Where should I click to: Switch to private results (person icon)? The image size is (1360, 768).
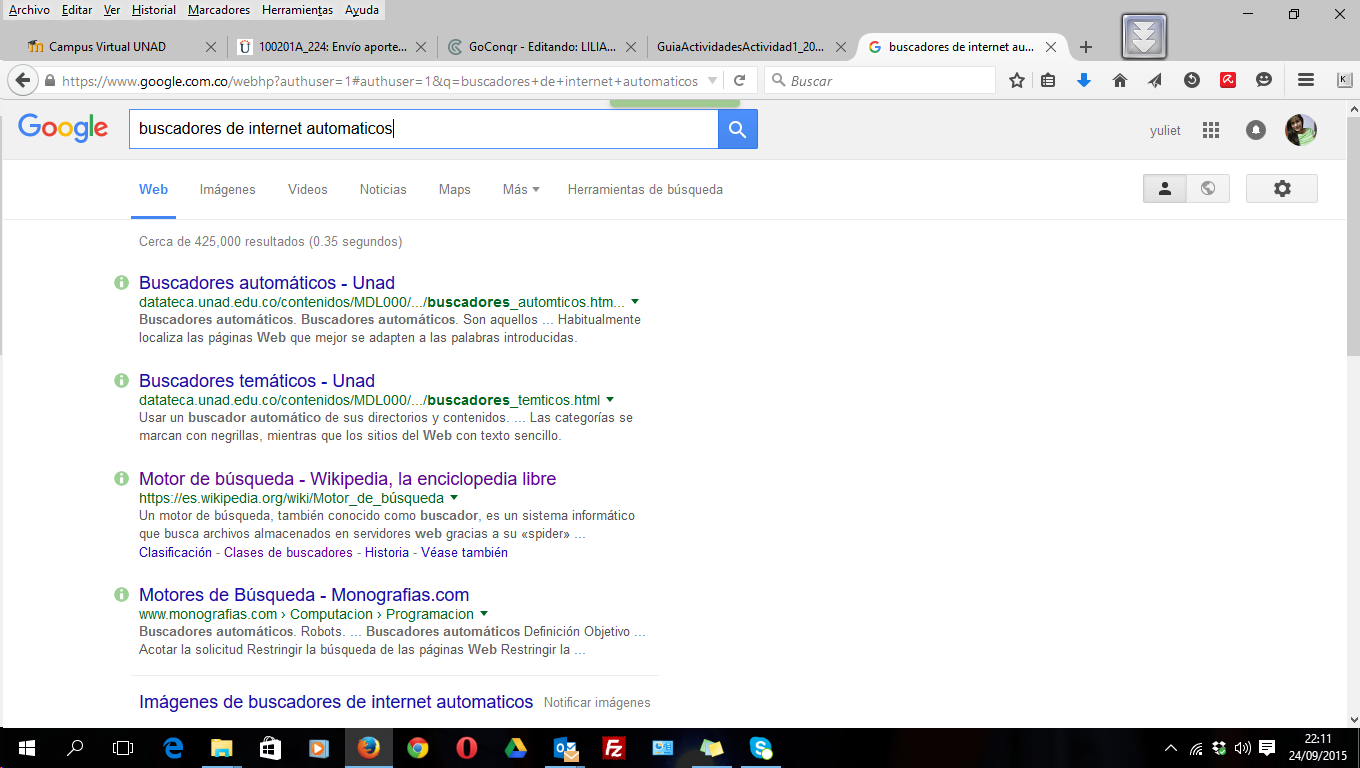coord(1165,188)
